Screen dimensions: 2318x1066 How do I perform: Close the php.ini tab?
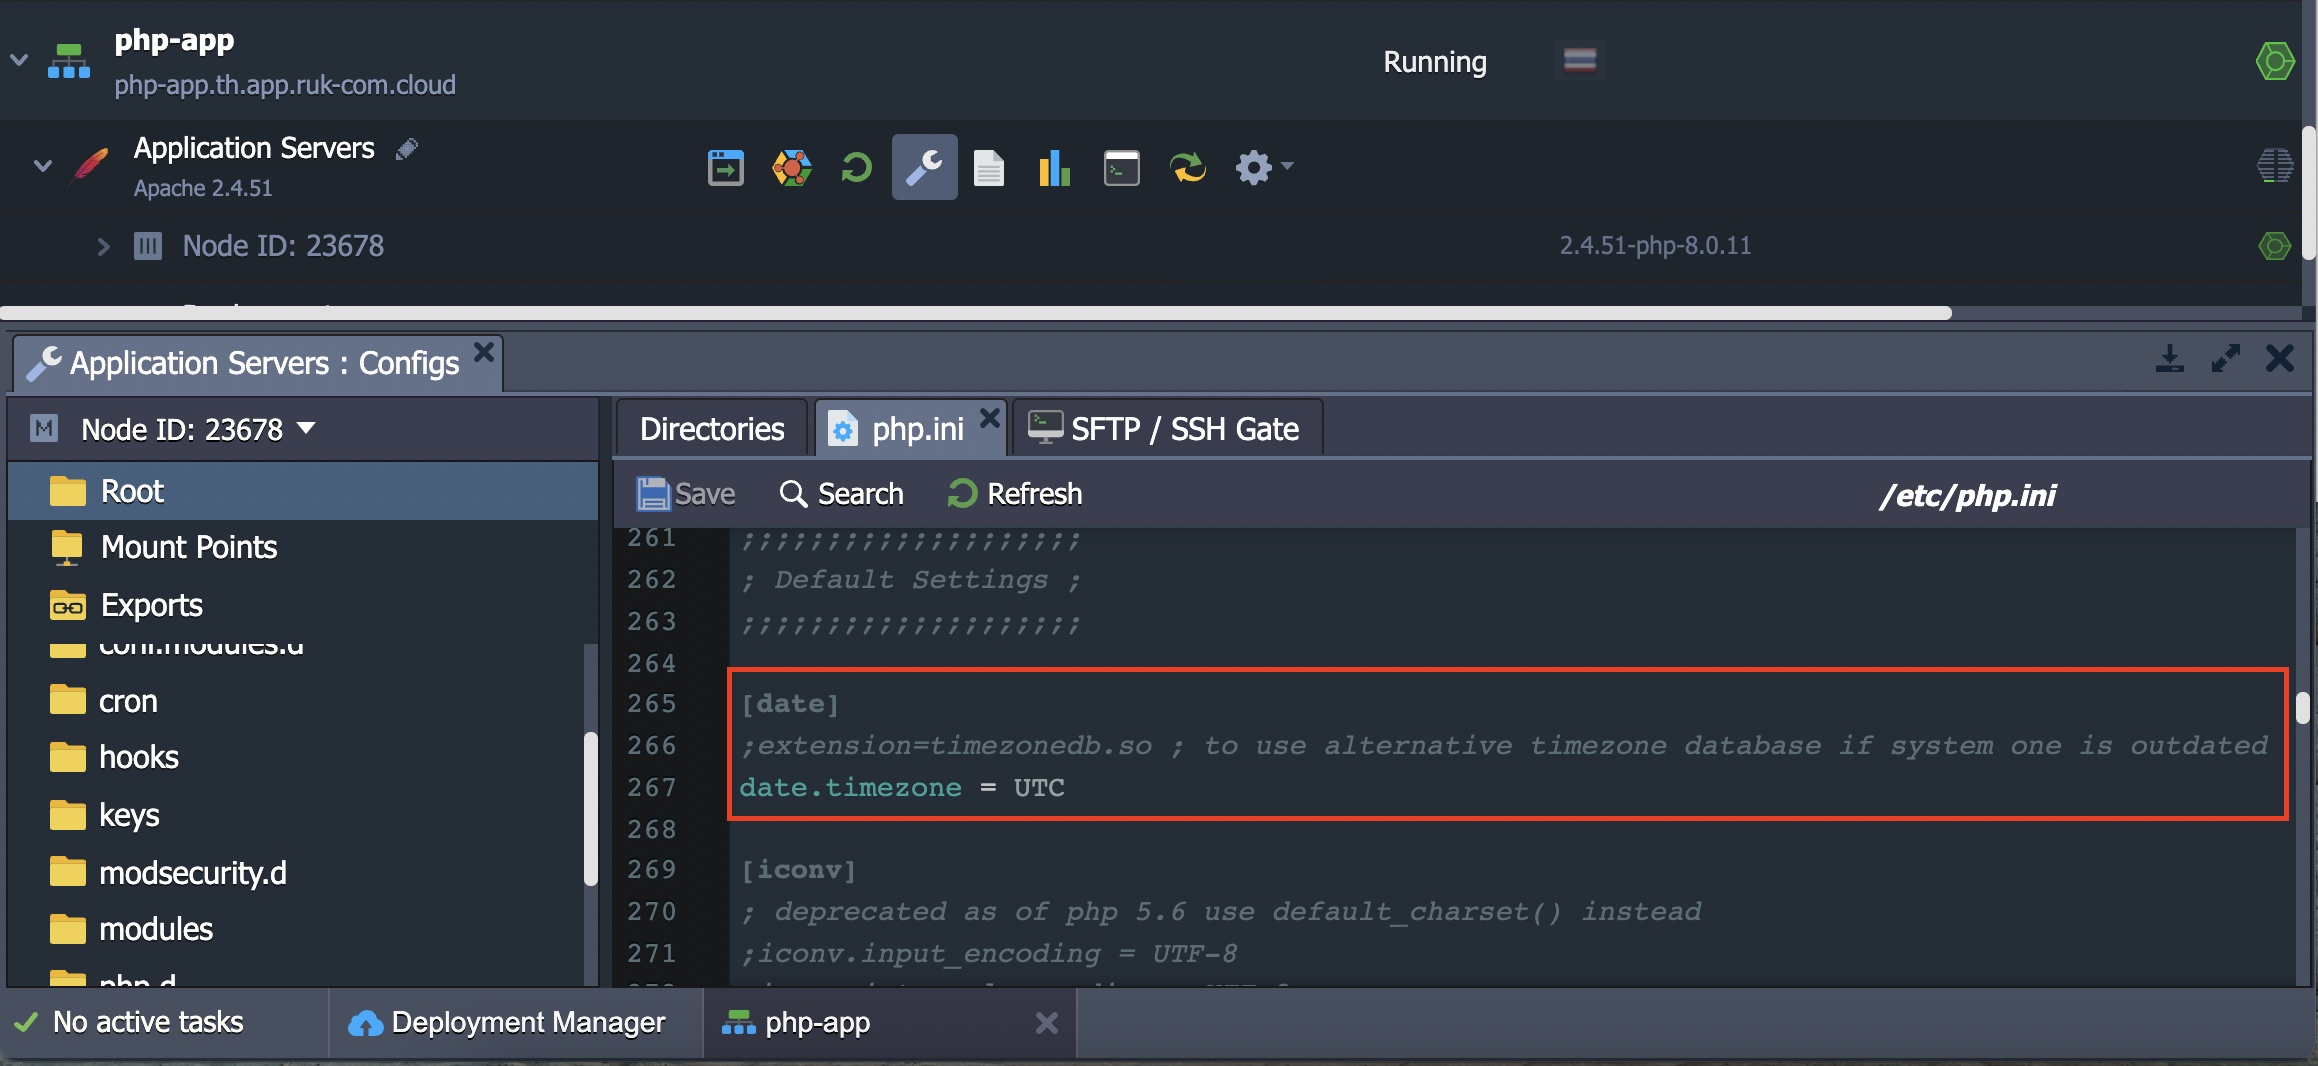[x=990, y=417]
